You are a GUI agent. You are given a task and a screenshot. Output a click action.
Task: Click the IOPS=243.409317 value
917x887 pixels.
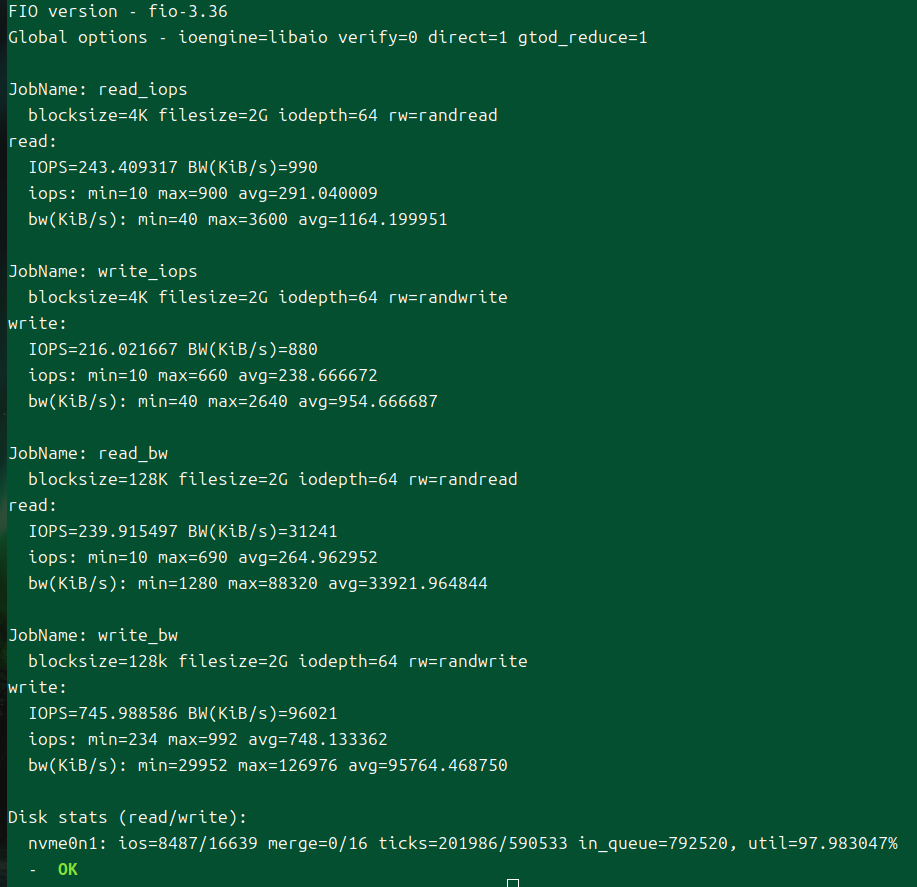103,167
